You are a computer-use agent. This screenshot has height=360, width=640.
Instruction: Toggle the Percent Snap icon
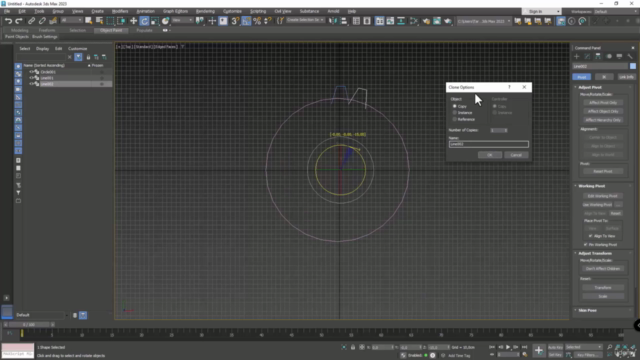[x=257, y=21]
